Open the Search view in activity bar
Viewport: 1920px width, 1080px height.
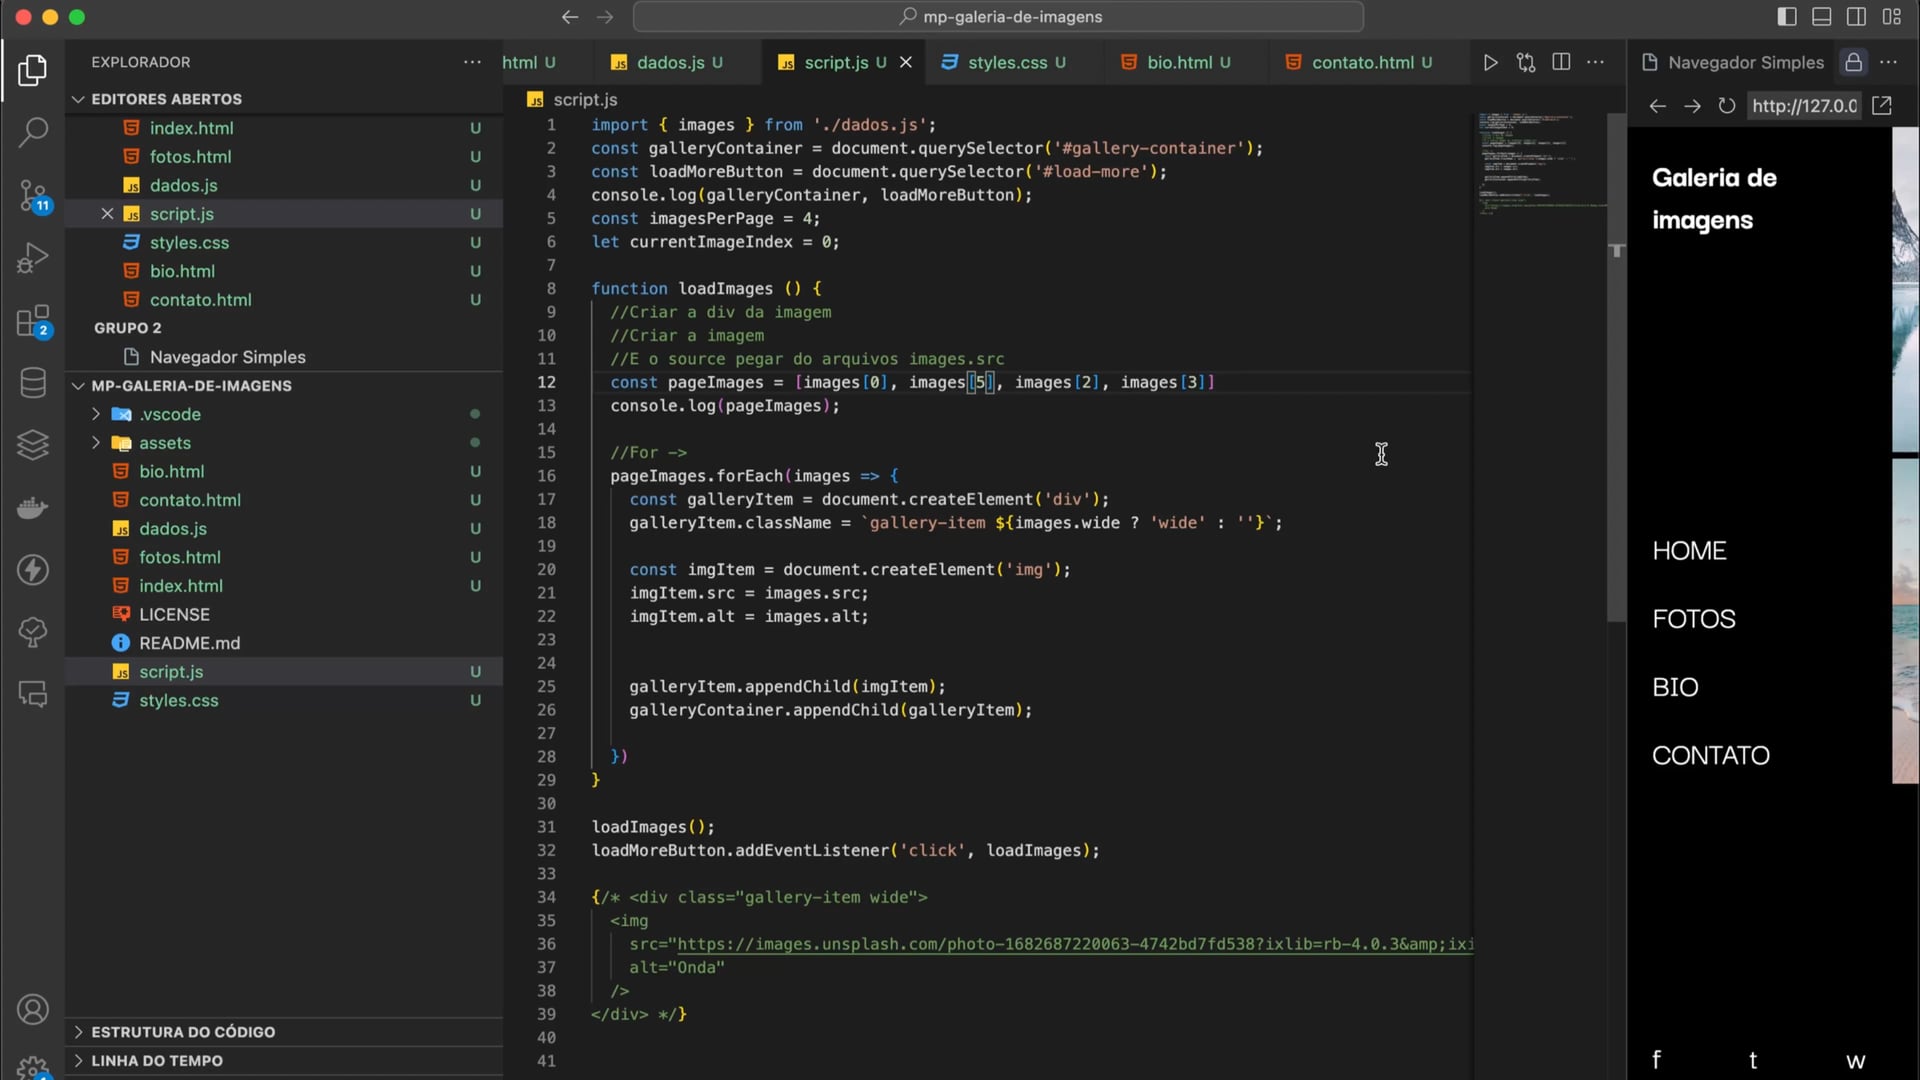click(33, 132)
